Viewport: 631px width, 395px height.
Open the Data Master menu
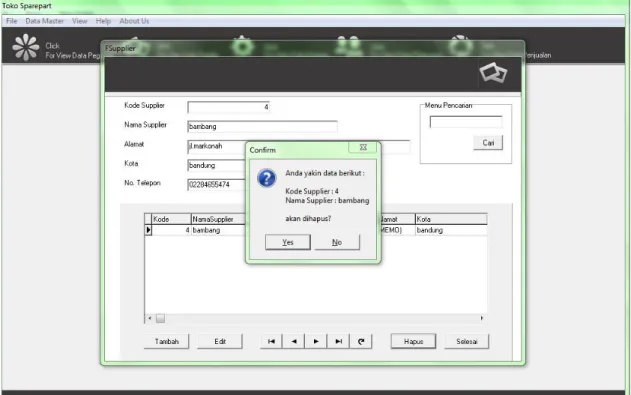click(x=45, y=21)
